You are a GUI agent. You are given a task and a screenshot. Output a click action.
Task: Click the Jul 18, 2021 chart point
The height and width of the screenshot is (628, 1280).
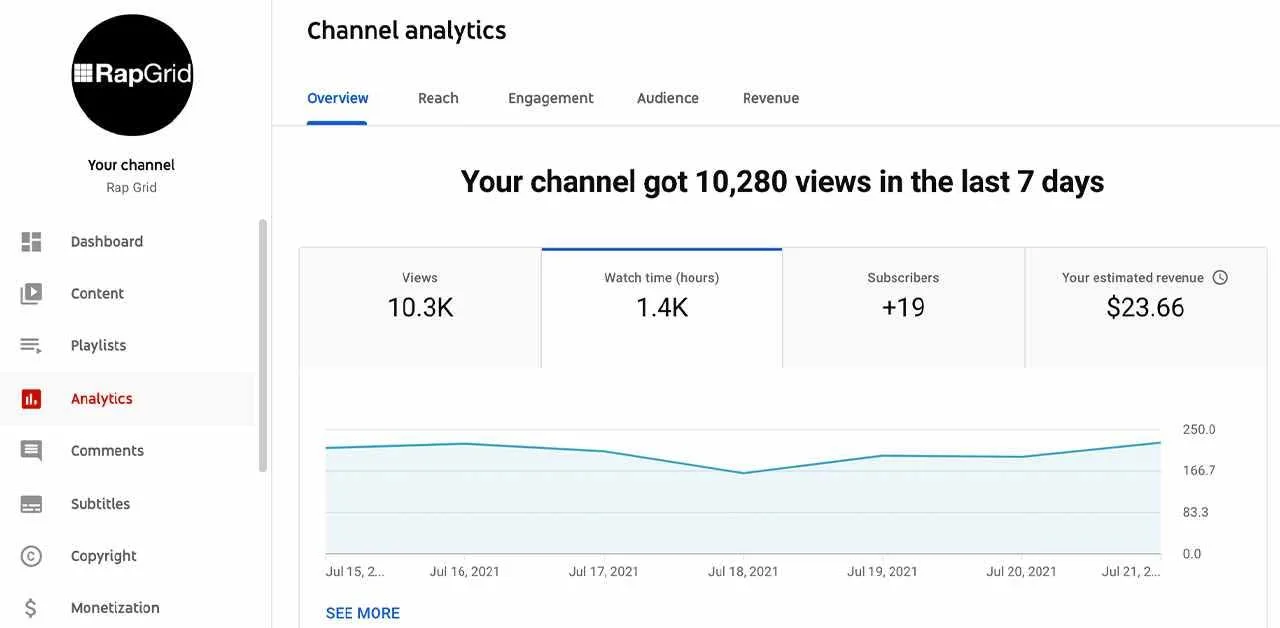[743, 473]
